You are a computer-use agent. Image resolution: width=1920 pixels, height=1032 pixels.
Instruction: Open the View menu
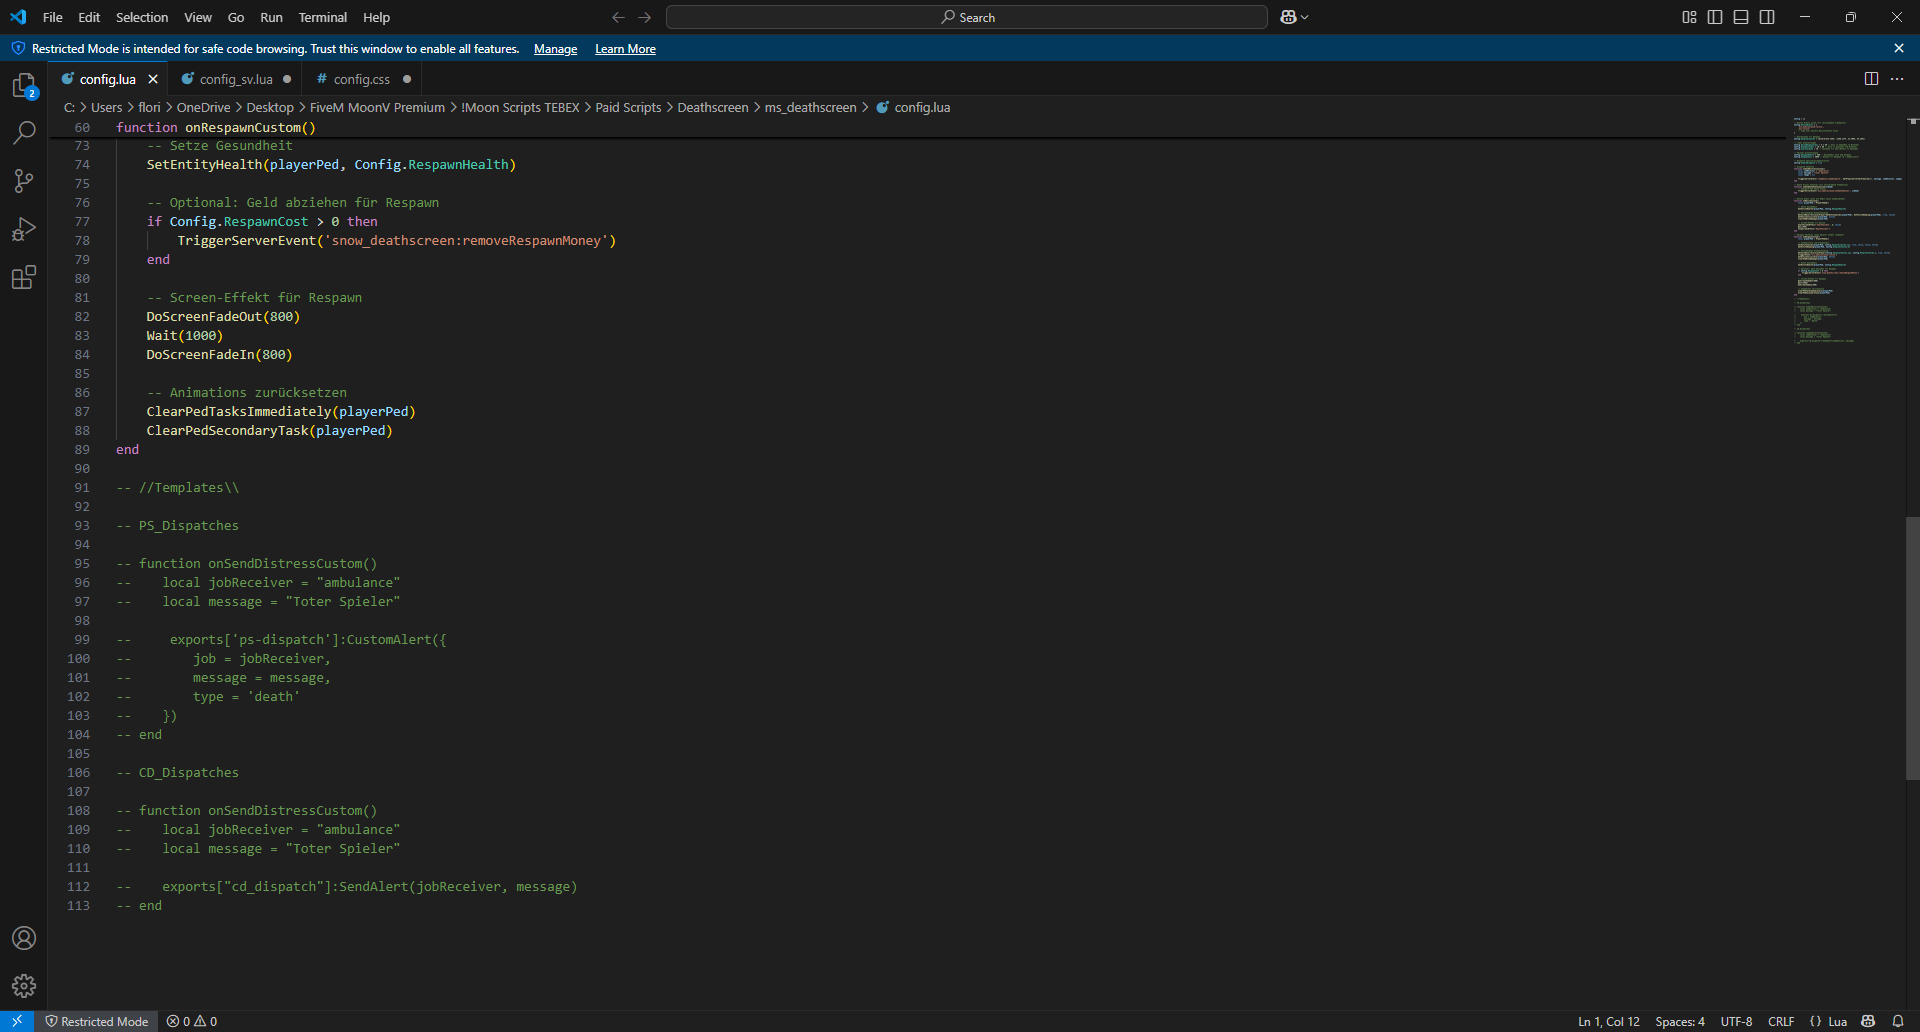click(x=198, y=17)
